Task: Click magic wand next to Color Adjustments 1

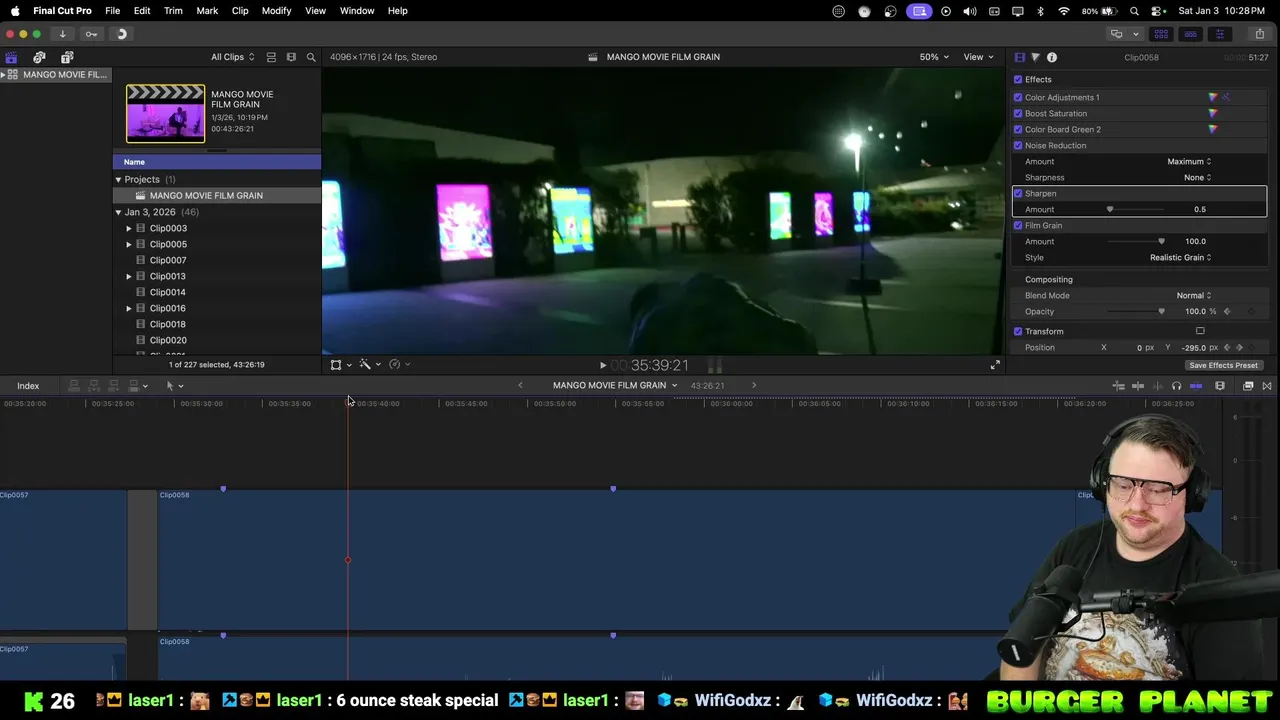Action: pos(1226,97)
